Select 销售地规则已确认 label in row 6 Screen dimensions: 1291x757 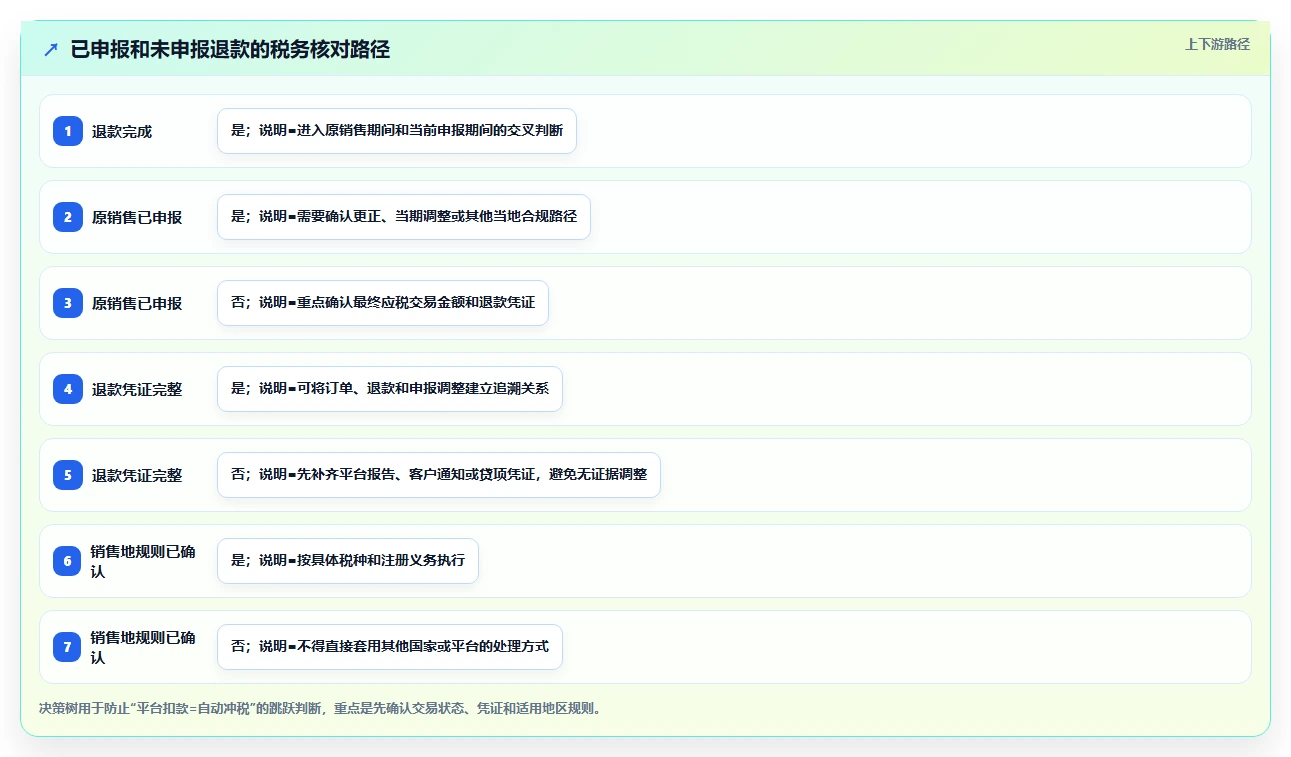[143, 561]
